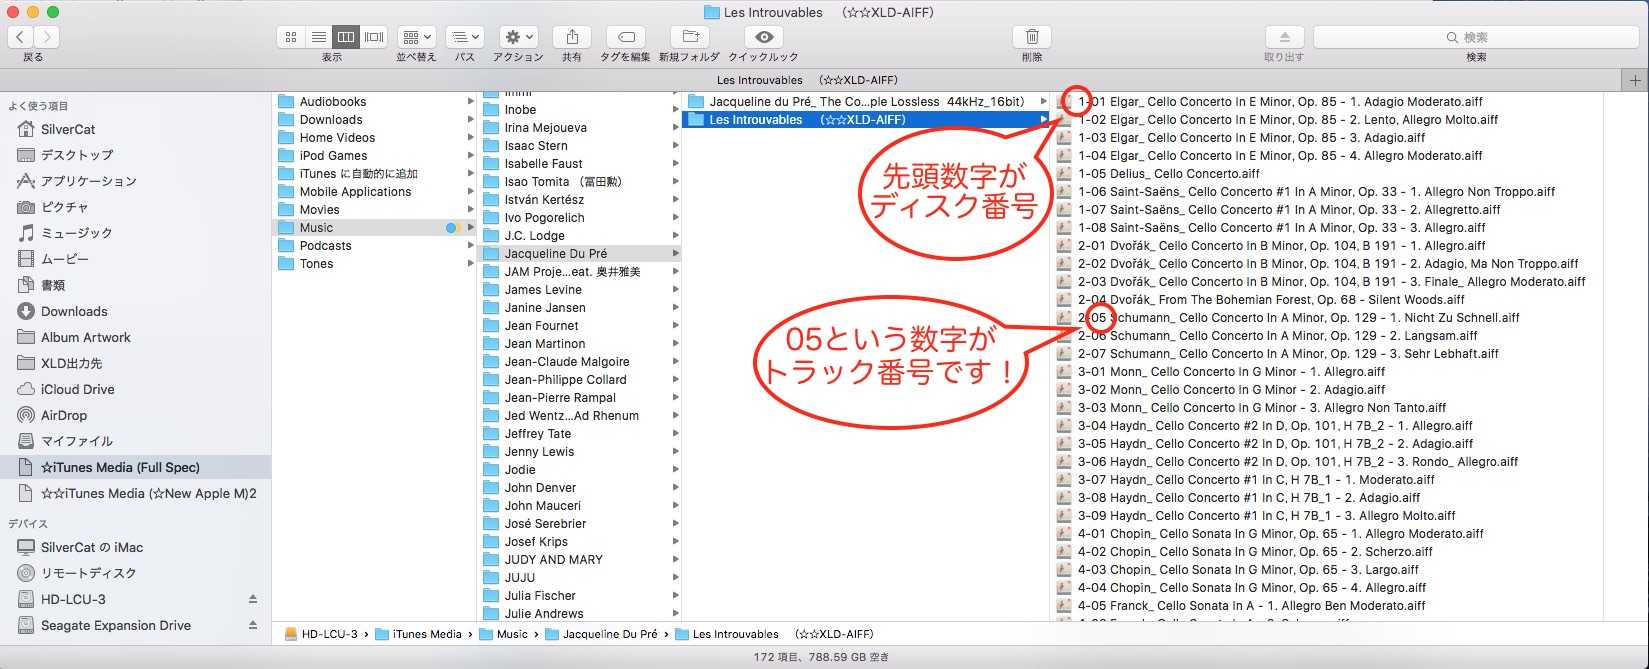
Task: Click iTunes Media in the path bar
Action: point(427,634)
